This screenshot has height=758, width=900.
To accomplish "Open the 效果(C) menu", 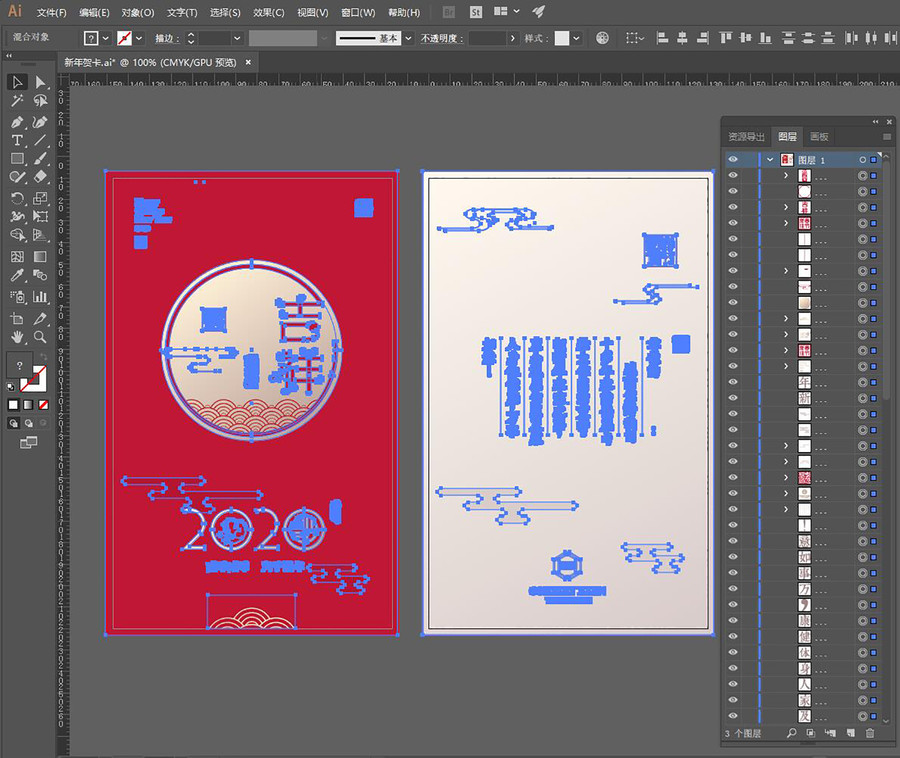I will point(269,13).
